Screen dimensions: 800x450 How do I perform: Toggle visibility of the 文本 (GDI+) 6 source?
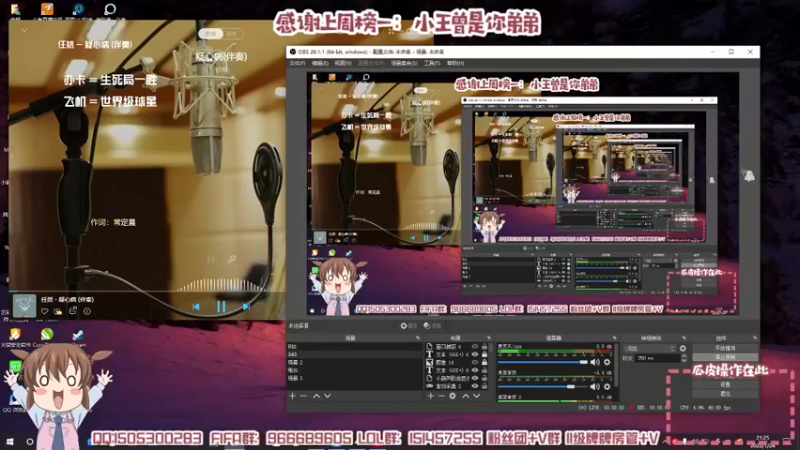tap(474, 355)
